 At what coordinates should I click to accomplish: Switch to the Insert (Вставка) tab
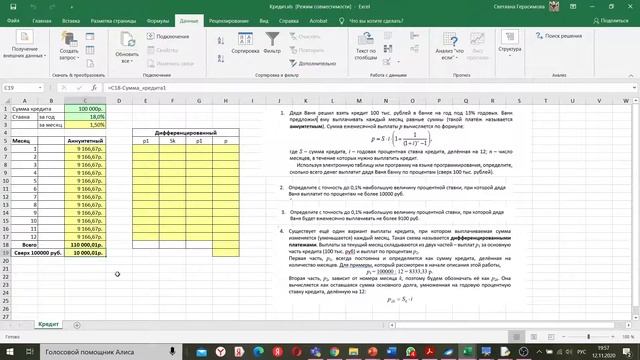click(71, 21)
